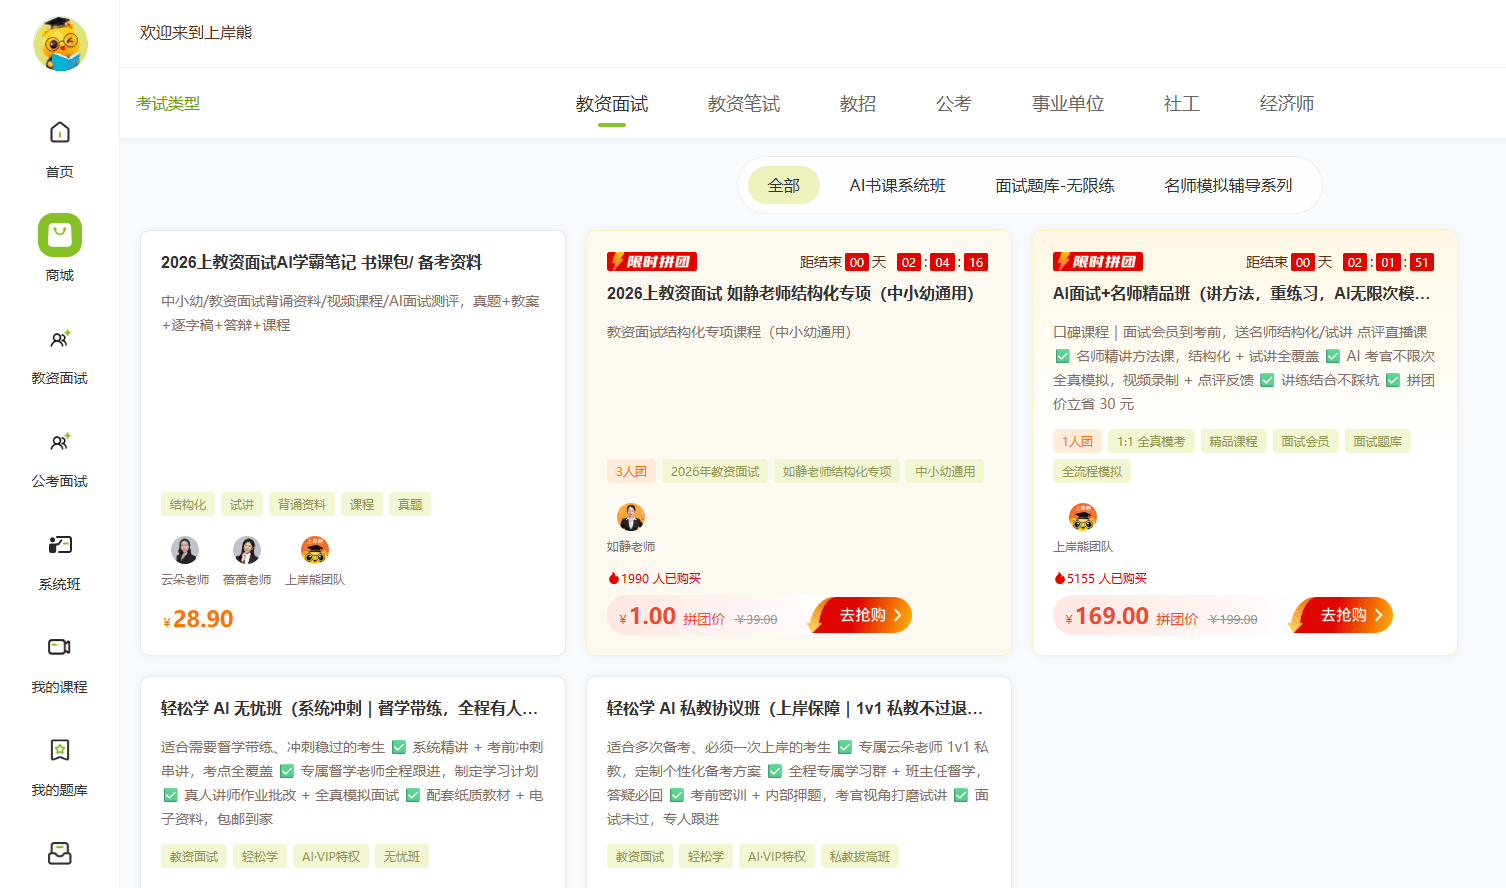
Task: Switch to 教资面试 tab
Action: [x=612, y=104]
